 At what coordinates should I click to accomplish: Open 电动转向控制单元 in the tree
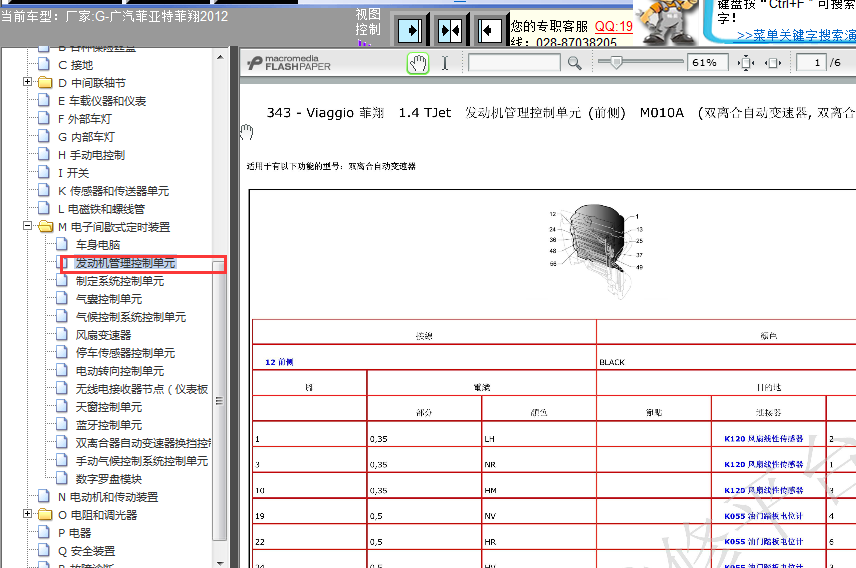click(x=120, y=371)
